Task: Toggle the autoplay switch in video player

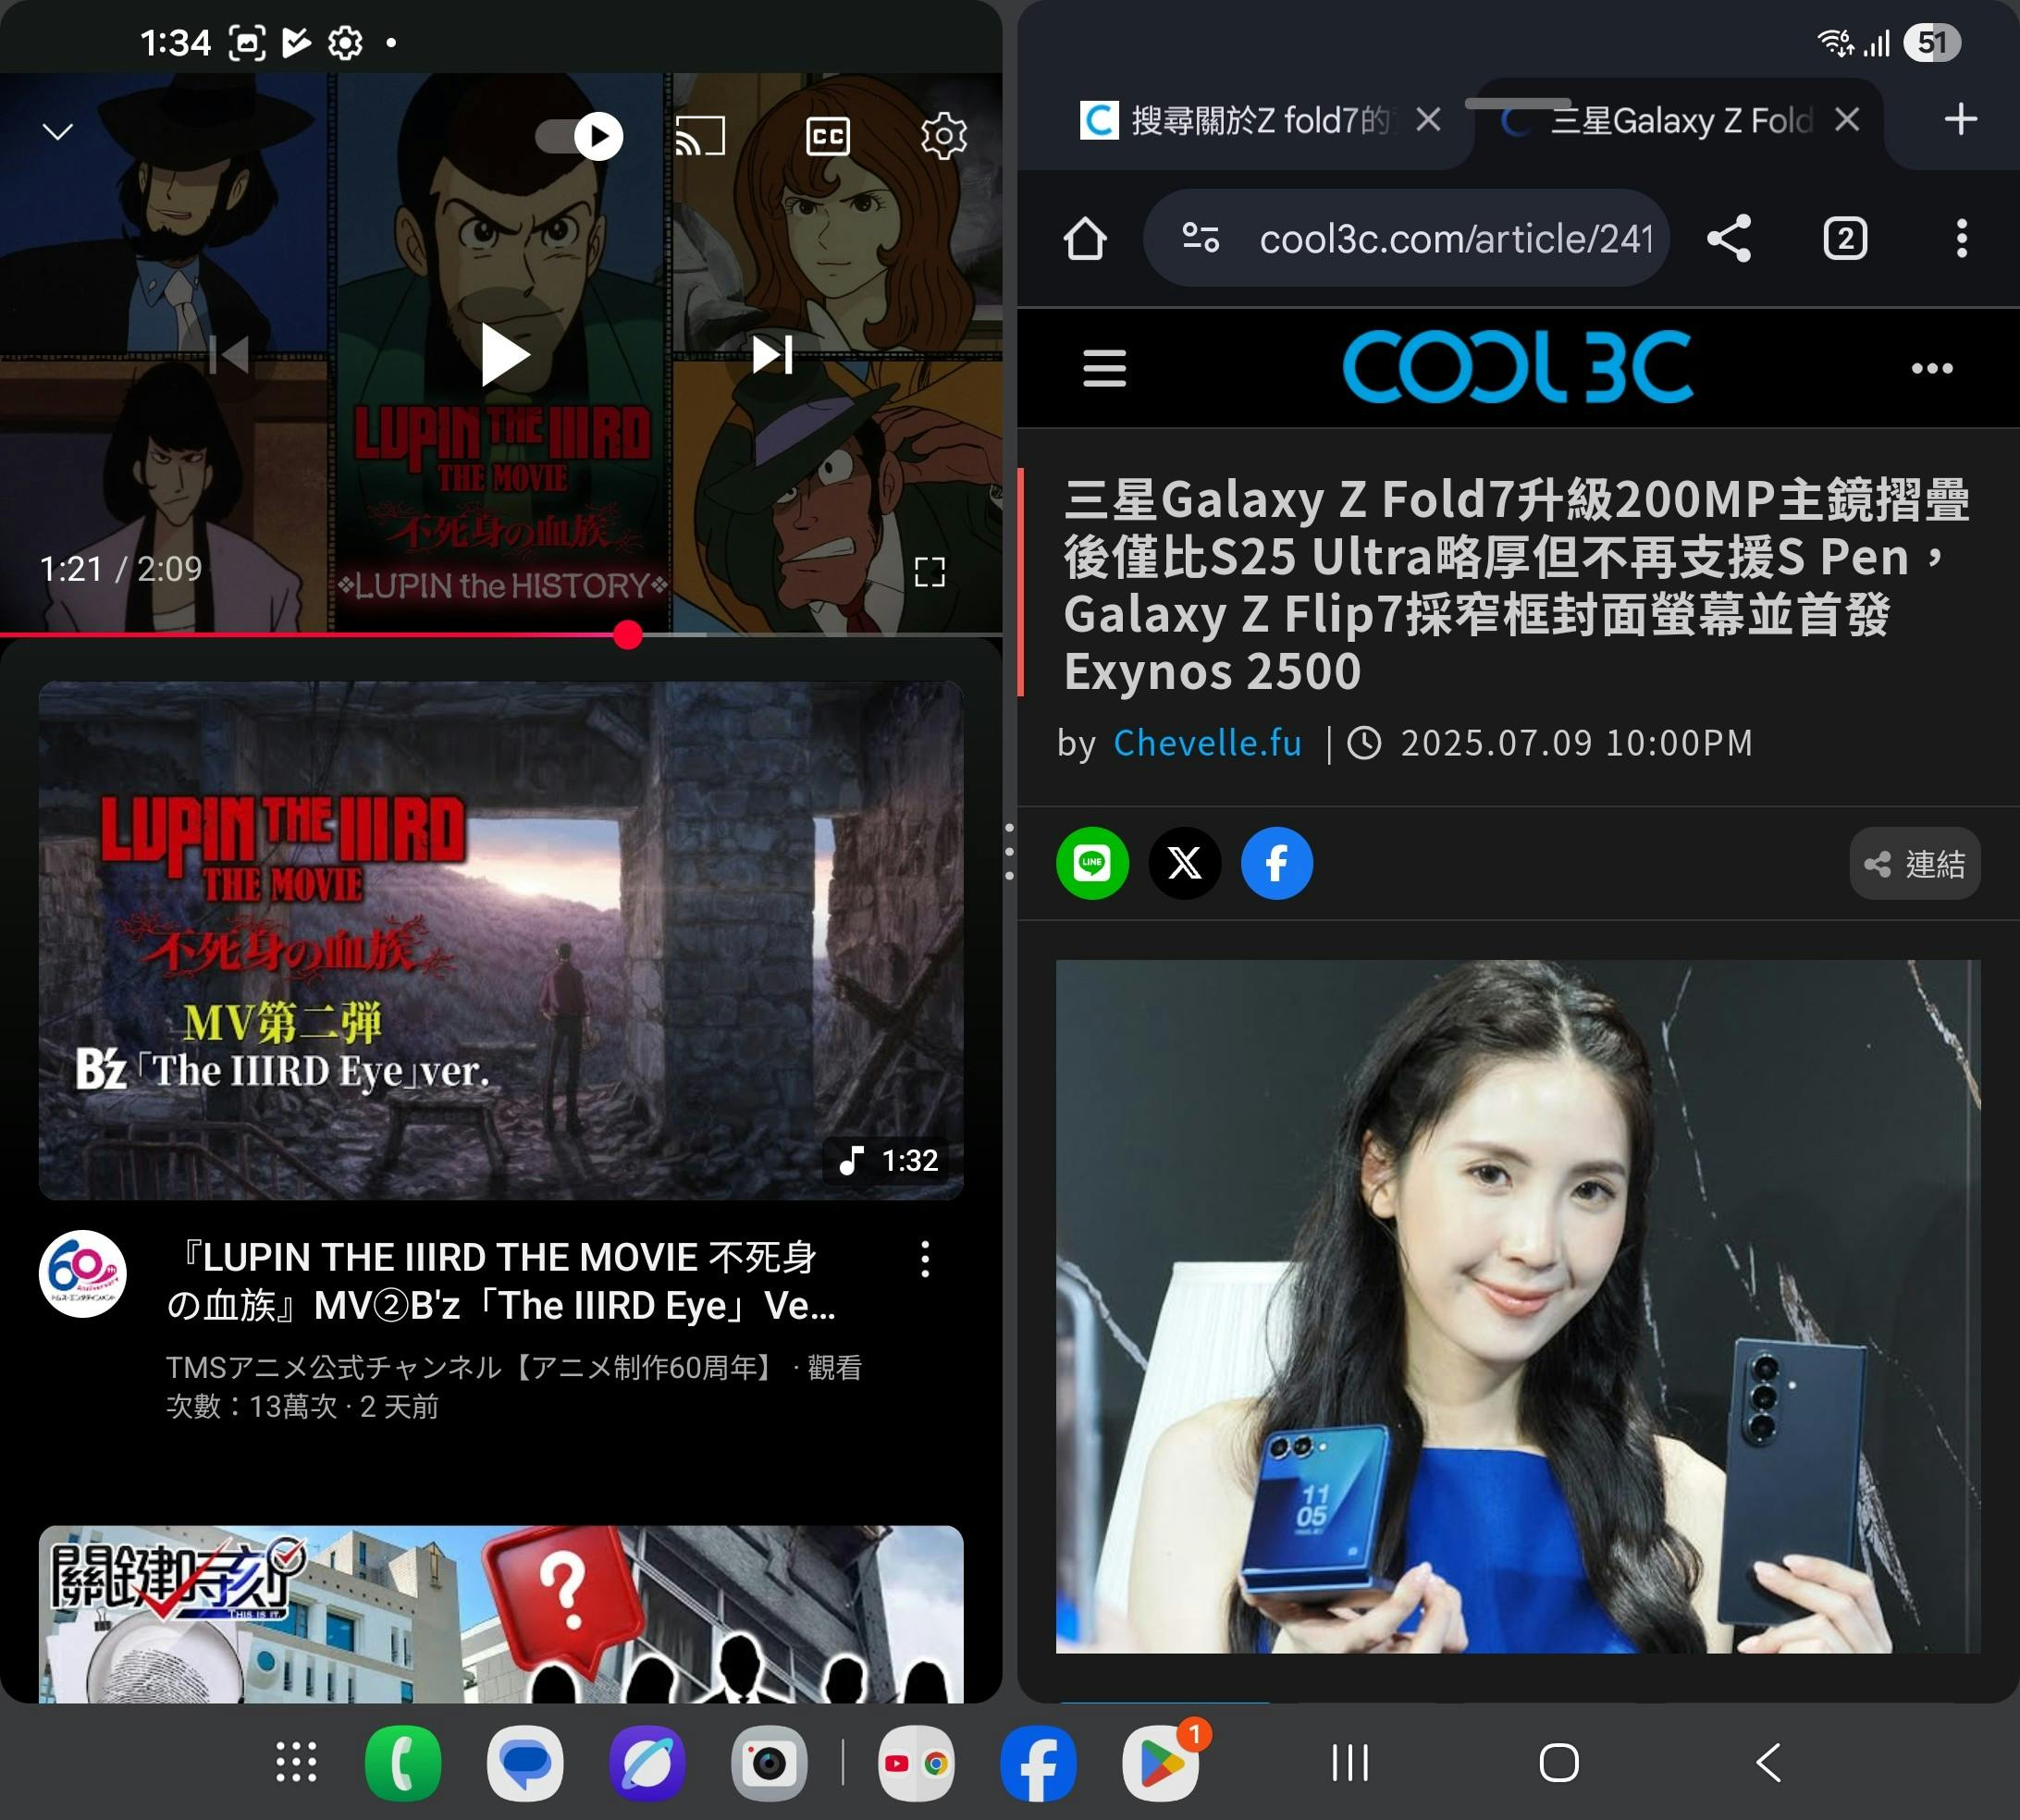Action: [579, 136]
